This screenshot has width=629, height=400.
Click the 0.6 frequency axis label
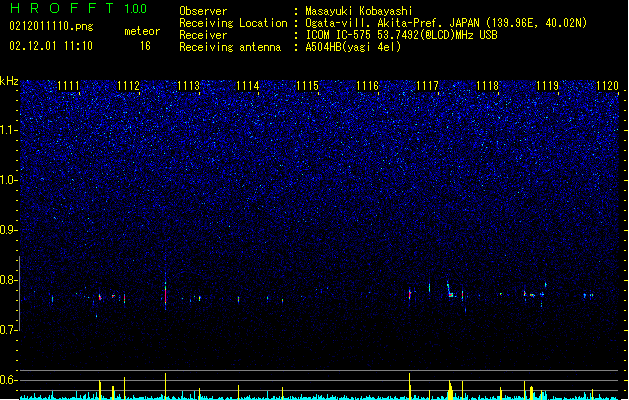click(9, 380)
